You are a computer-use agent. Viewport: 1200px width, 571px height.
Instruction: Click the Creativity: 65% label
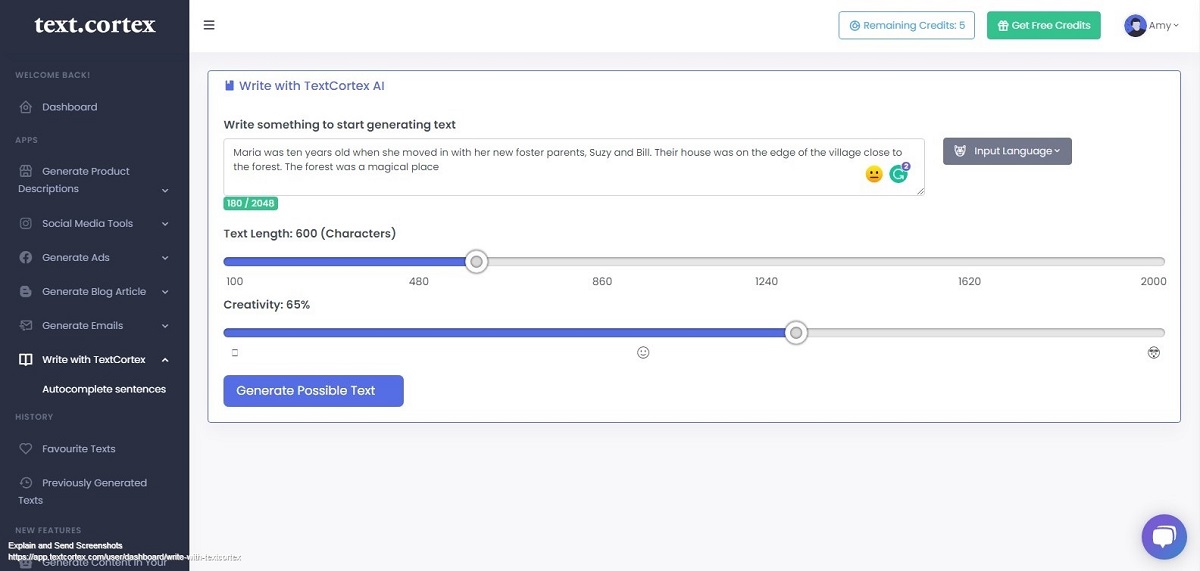point(267,305)
